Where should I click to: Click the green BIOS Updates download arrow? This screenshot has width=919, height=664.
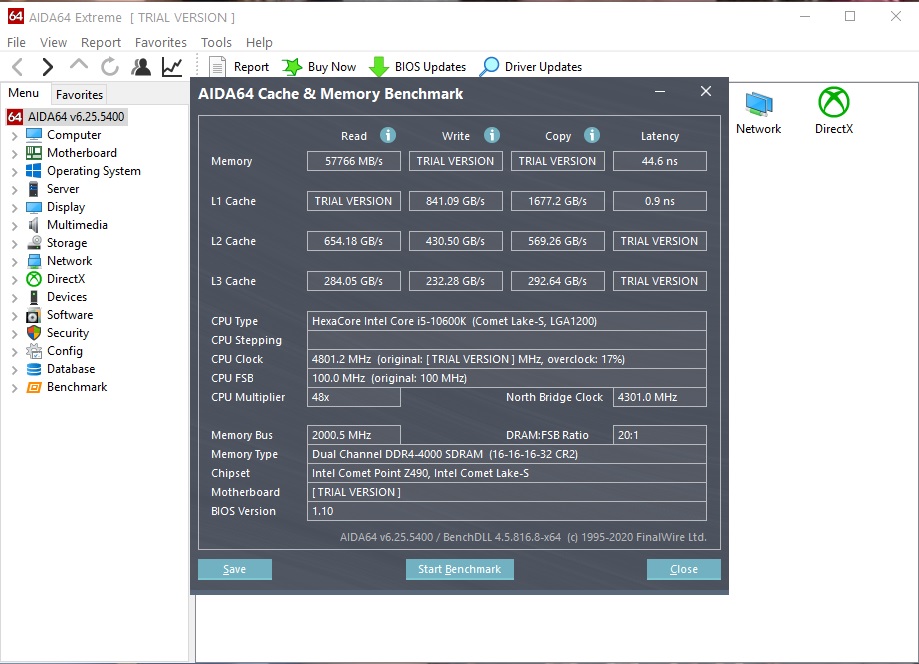pos(379,67)
